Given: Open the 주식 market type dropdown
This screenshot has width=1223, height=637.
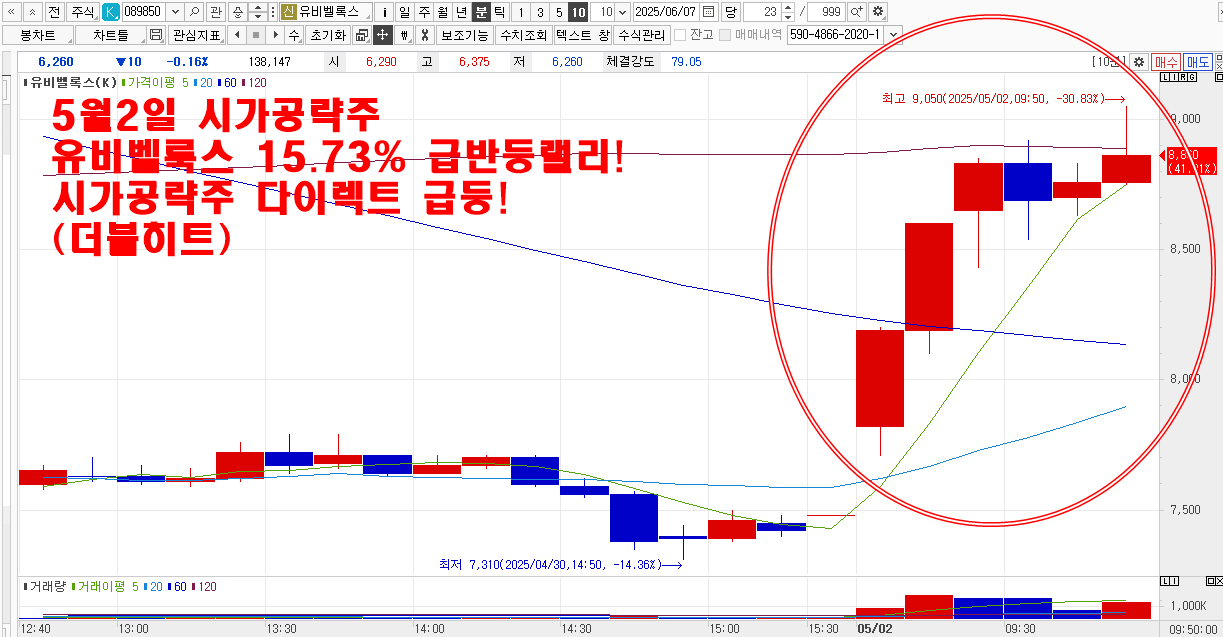Looking at the screenshot, I should pyautogui.click(x=83, y=12).
